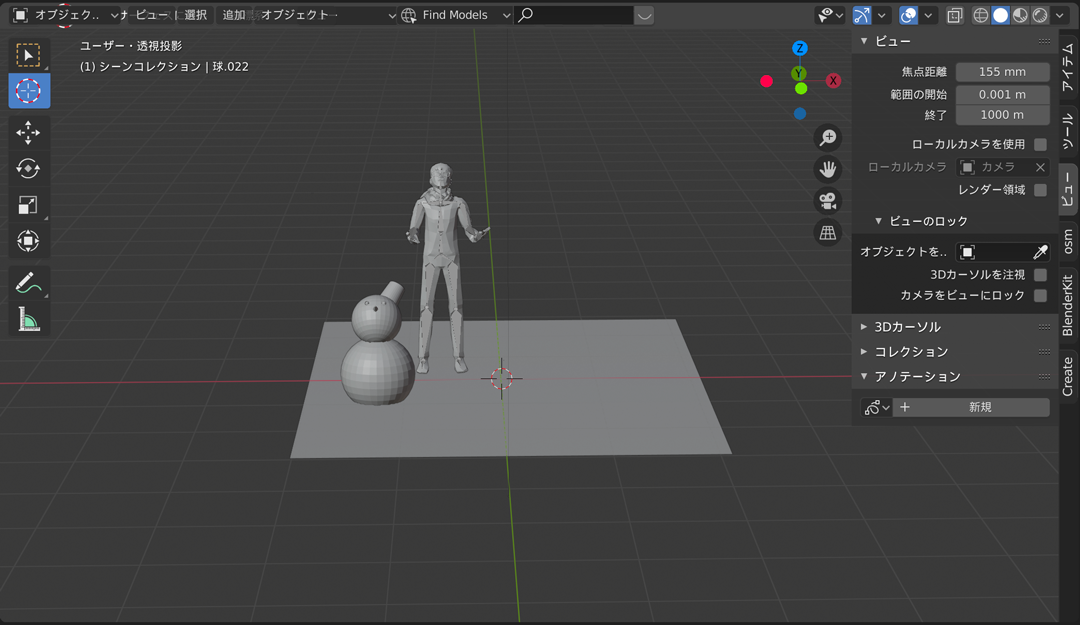The image size is (1080, 625).
Task: Enable カメラをビューにロック
Action: pyautogui.click(x=1040, y=296)
